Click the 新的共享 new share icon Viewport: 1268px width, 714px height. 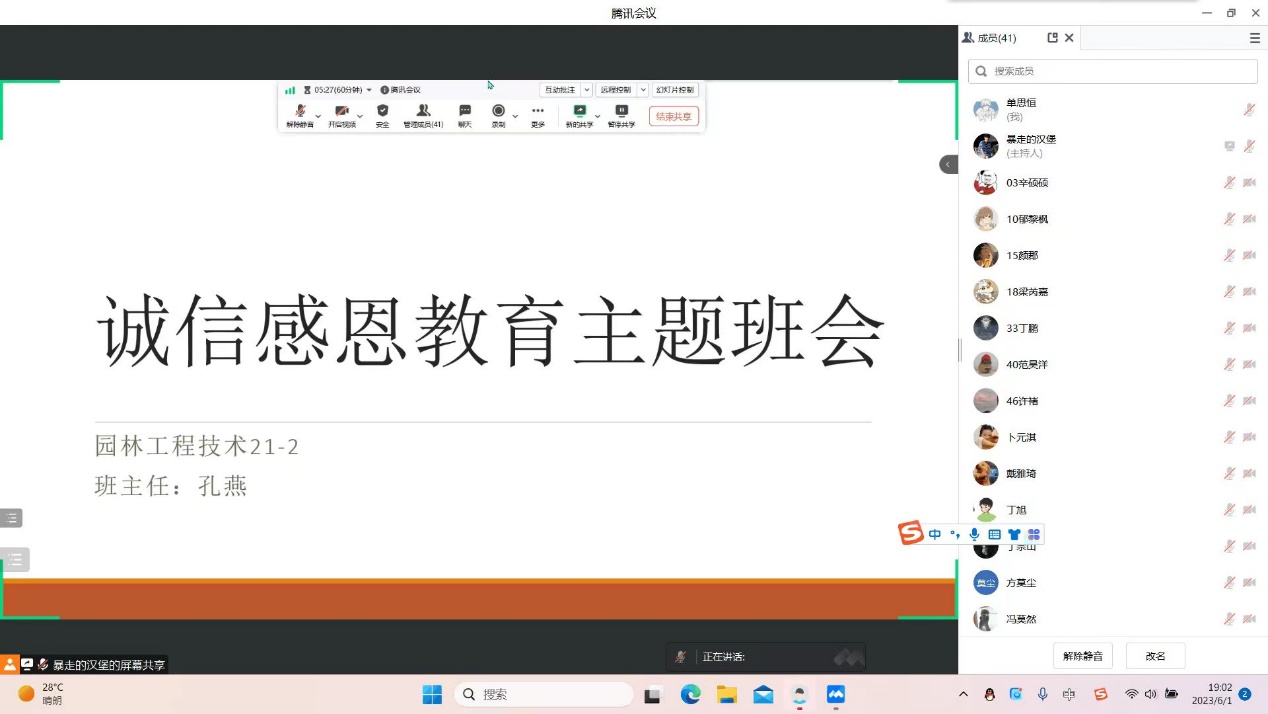(579, 112)
